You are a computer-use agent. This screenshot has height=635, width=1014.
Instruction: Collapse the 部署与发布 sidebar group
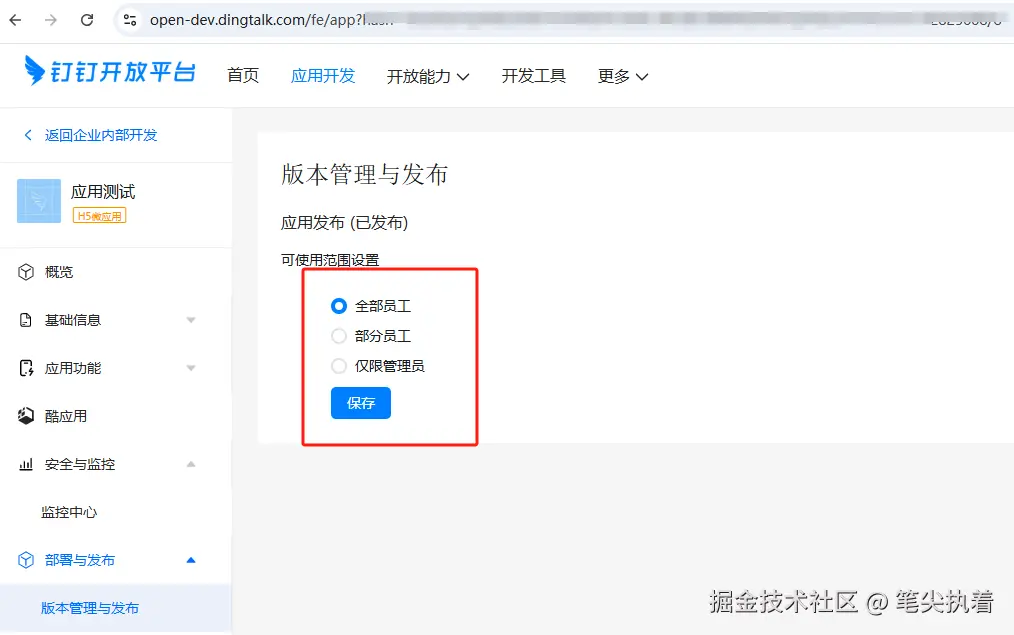(x=190, y=560)
